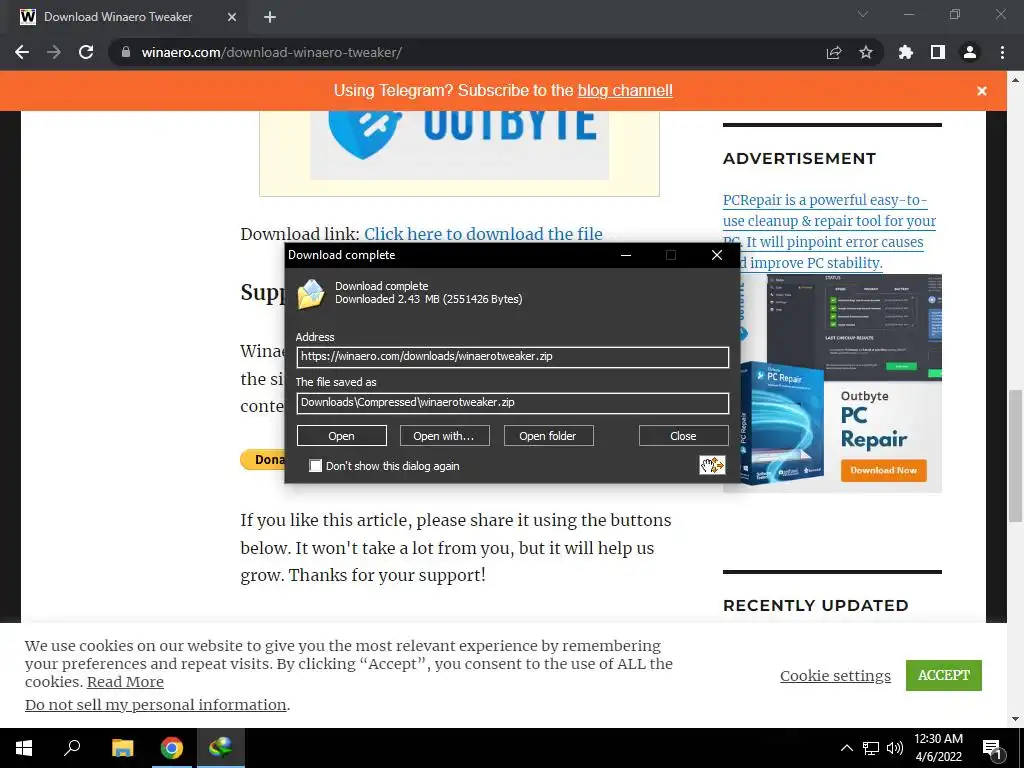Click the browser back arrow
1024x768 pixels.
[22, 52]
